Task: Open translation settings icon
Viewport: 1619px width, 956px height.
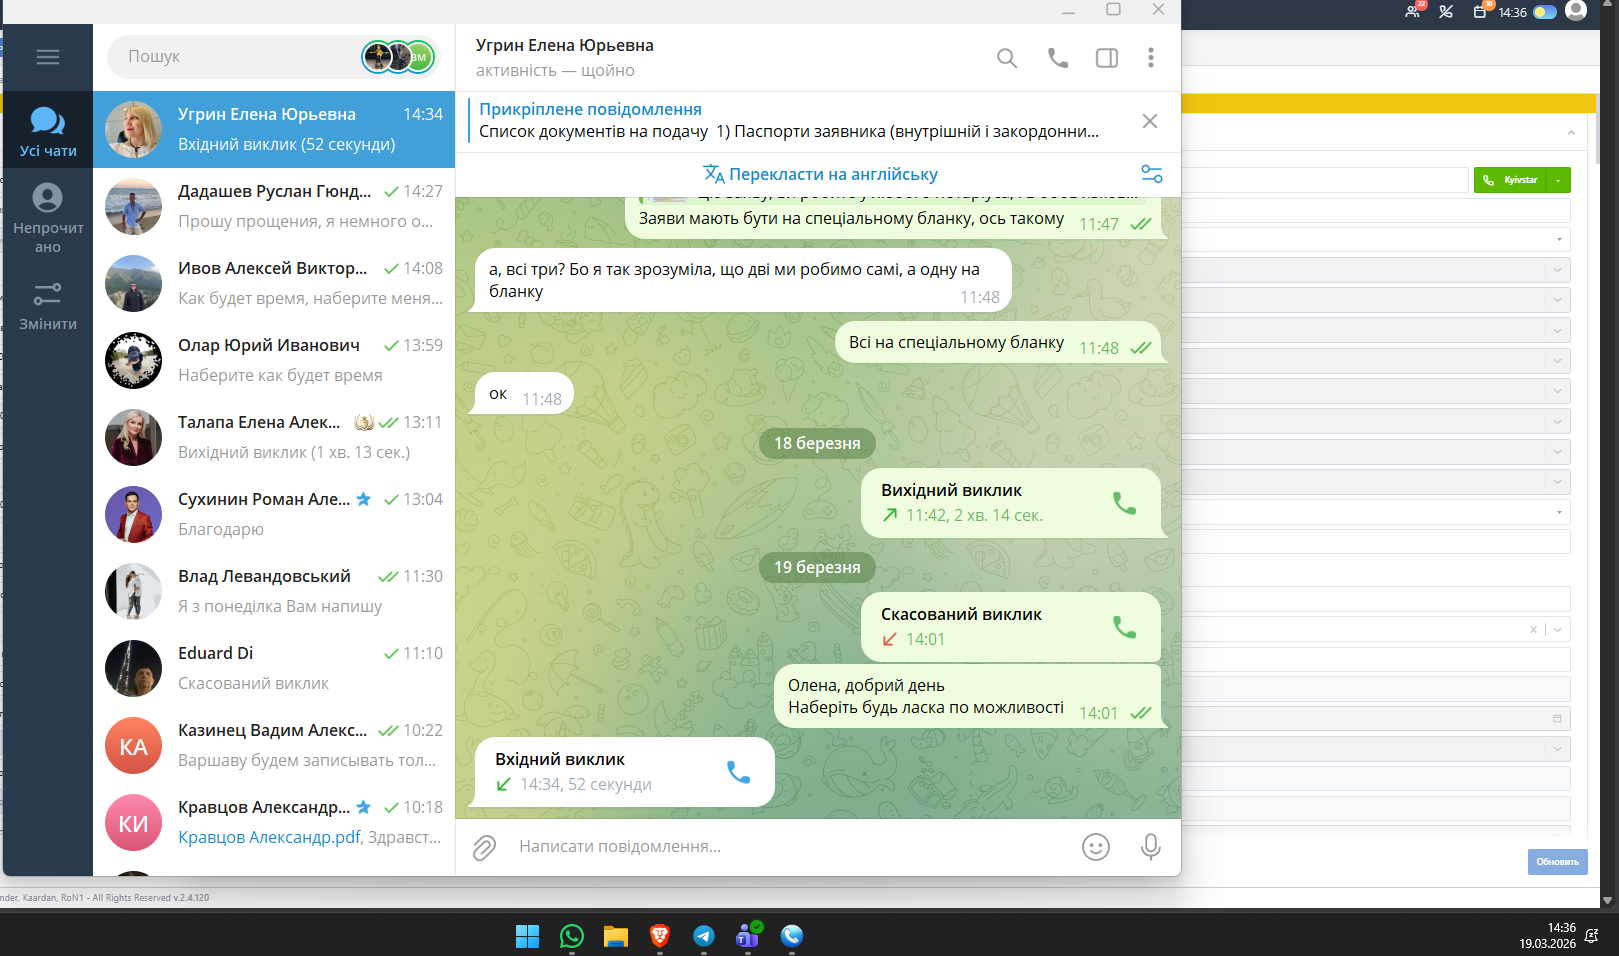Action: coord(1152,174)
